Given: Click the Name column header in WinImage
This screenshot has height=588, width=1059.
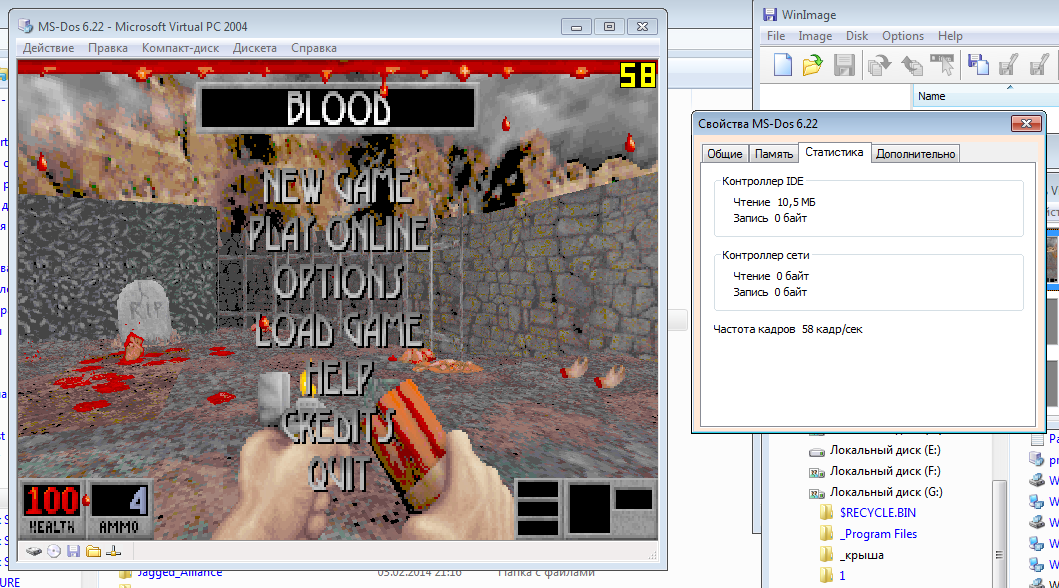Looking at the screenshot, I should (x=986, y=97).
